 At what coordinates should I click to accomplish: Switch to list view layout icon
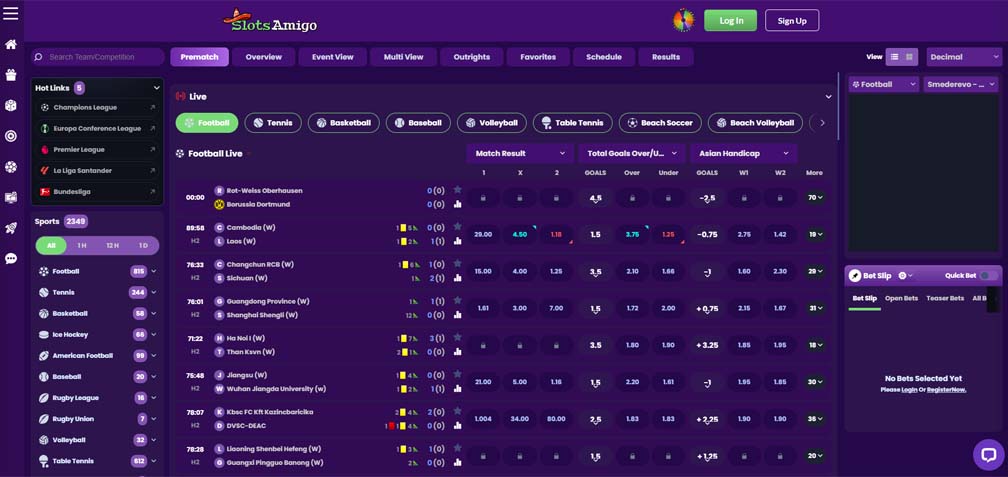pyautogui.click(x=894, y=57)
